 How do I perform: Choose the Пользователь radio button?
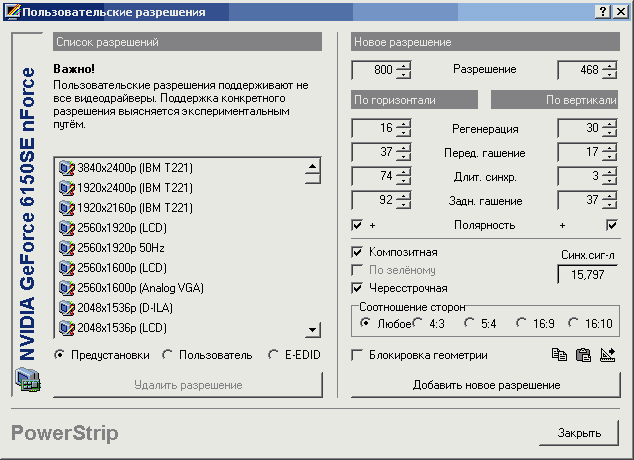[168, 355]
